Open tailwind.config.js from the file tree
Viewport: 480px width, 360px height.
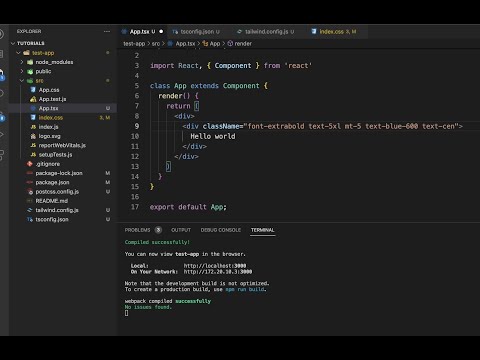pyautogui.click(x=57, y=210)
